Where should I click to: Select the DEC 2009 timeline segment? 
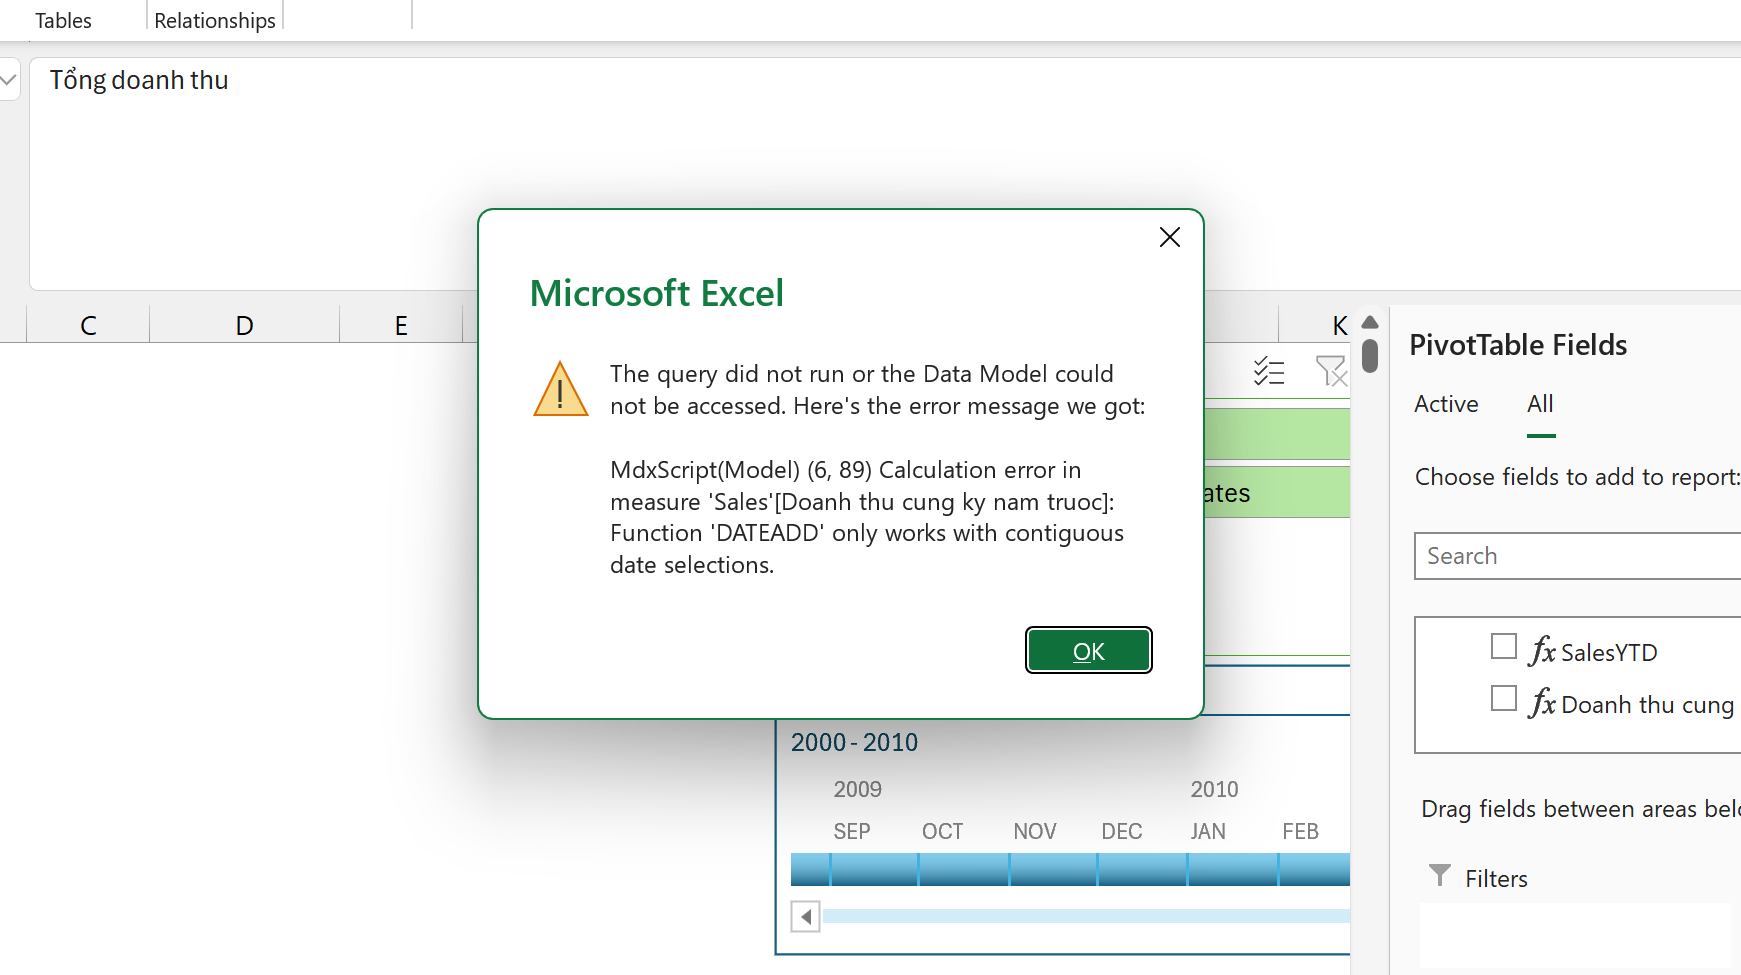pos(1143,869)
